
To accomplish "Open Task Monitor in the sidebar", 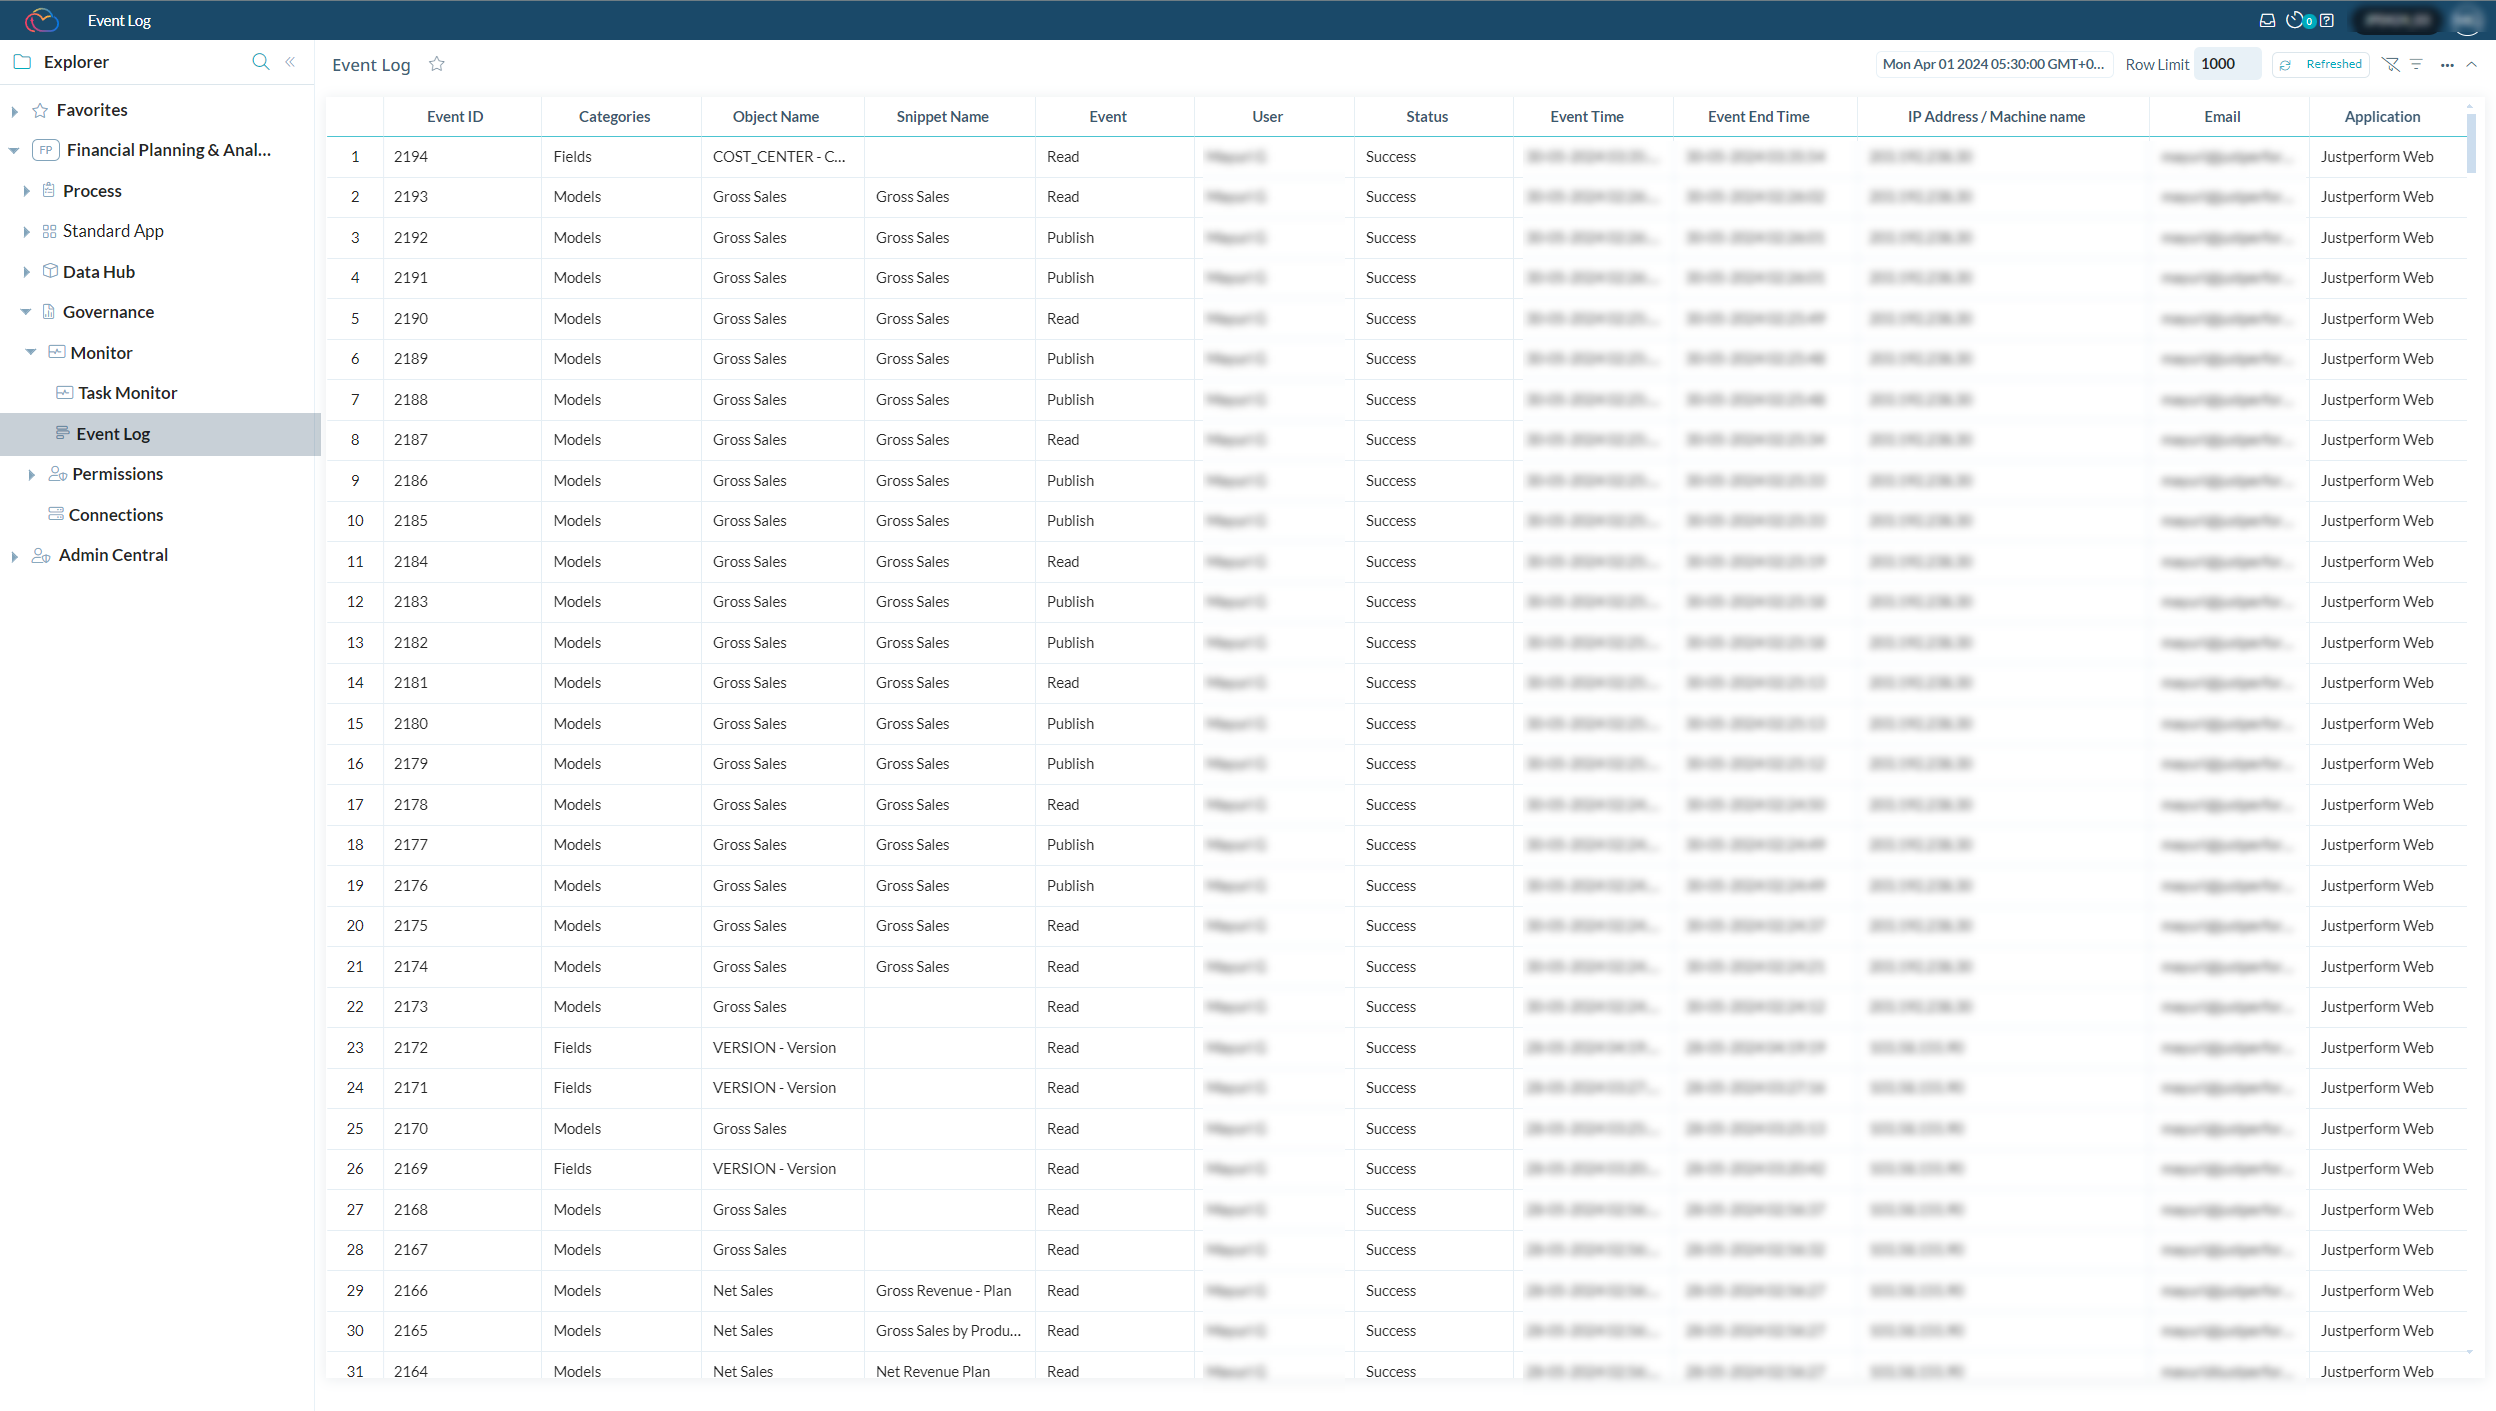I will click(x=127, y=393).
